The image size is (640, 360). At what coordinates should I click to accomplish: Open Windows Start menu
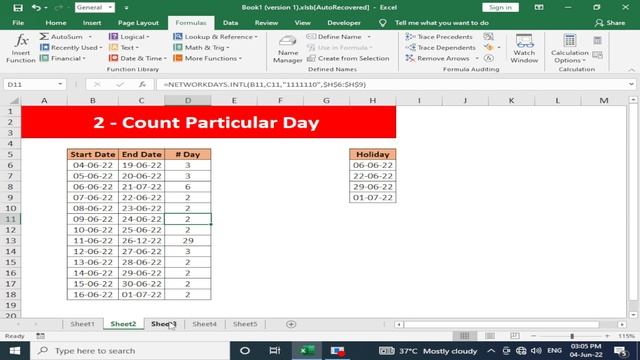click(15, 351)
